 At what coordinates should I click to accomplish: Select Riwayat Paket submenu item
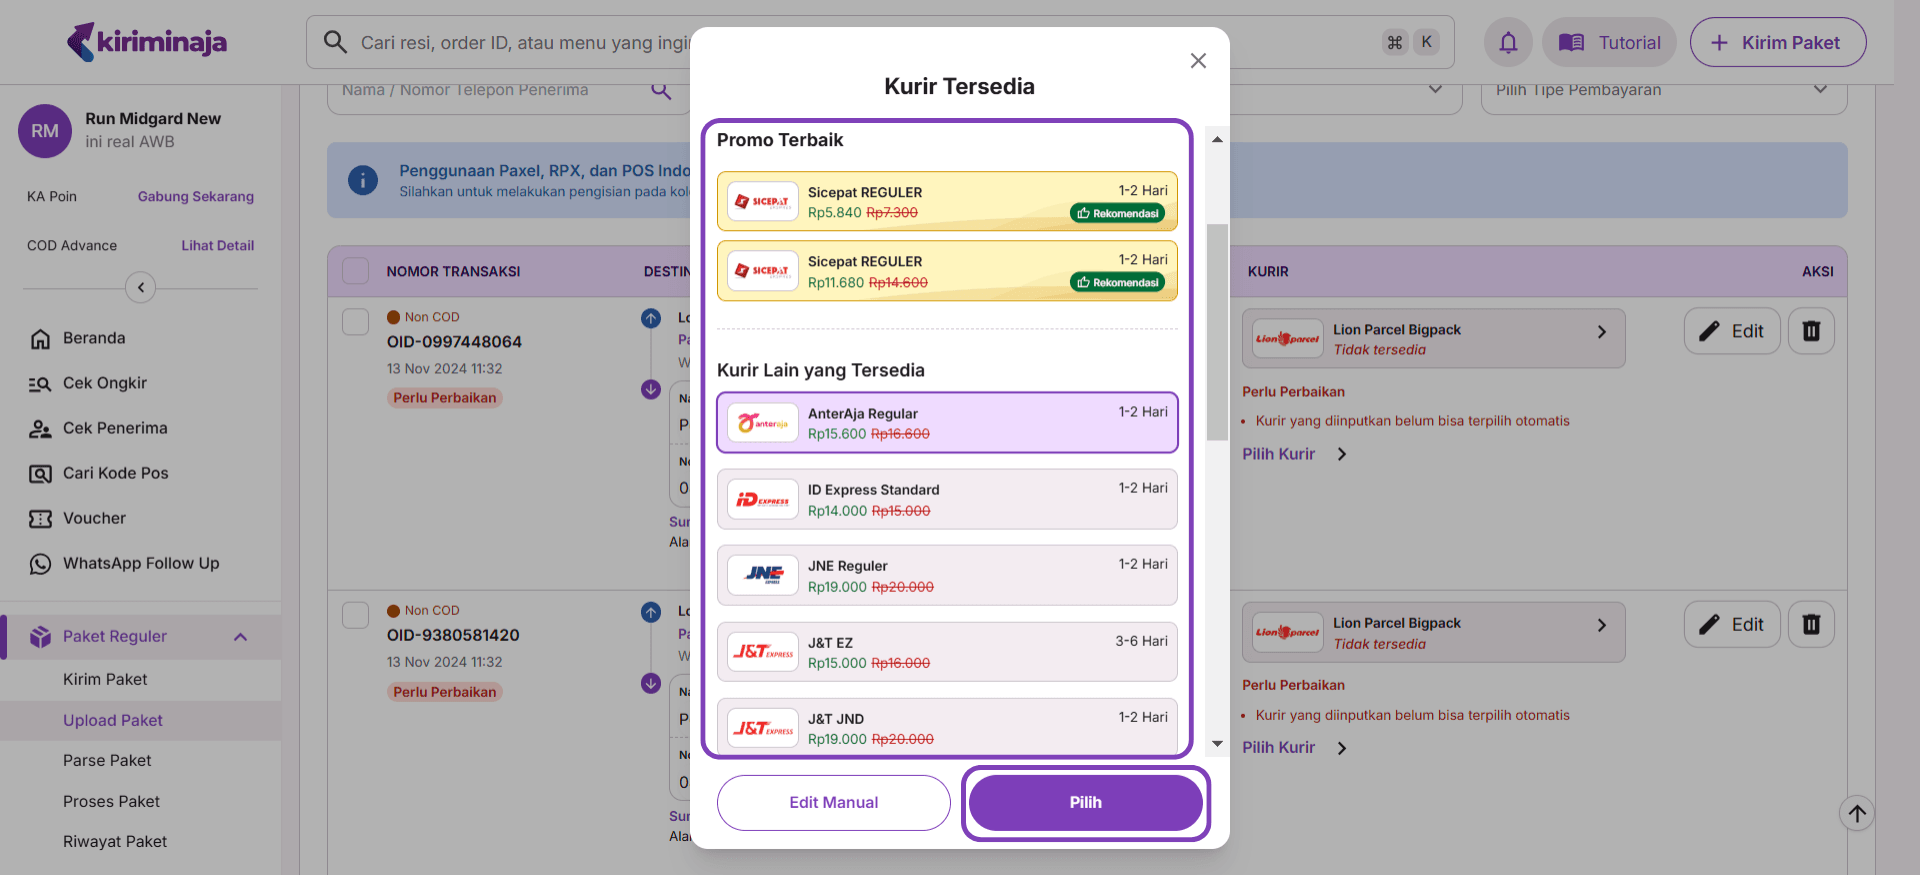[x=115, y=841]
